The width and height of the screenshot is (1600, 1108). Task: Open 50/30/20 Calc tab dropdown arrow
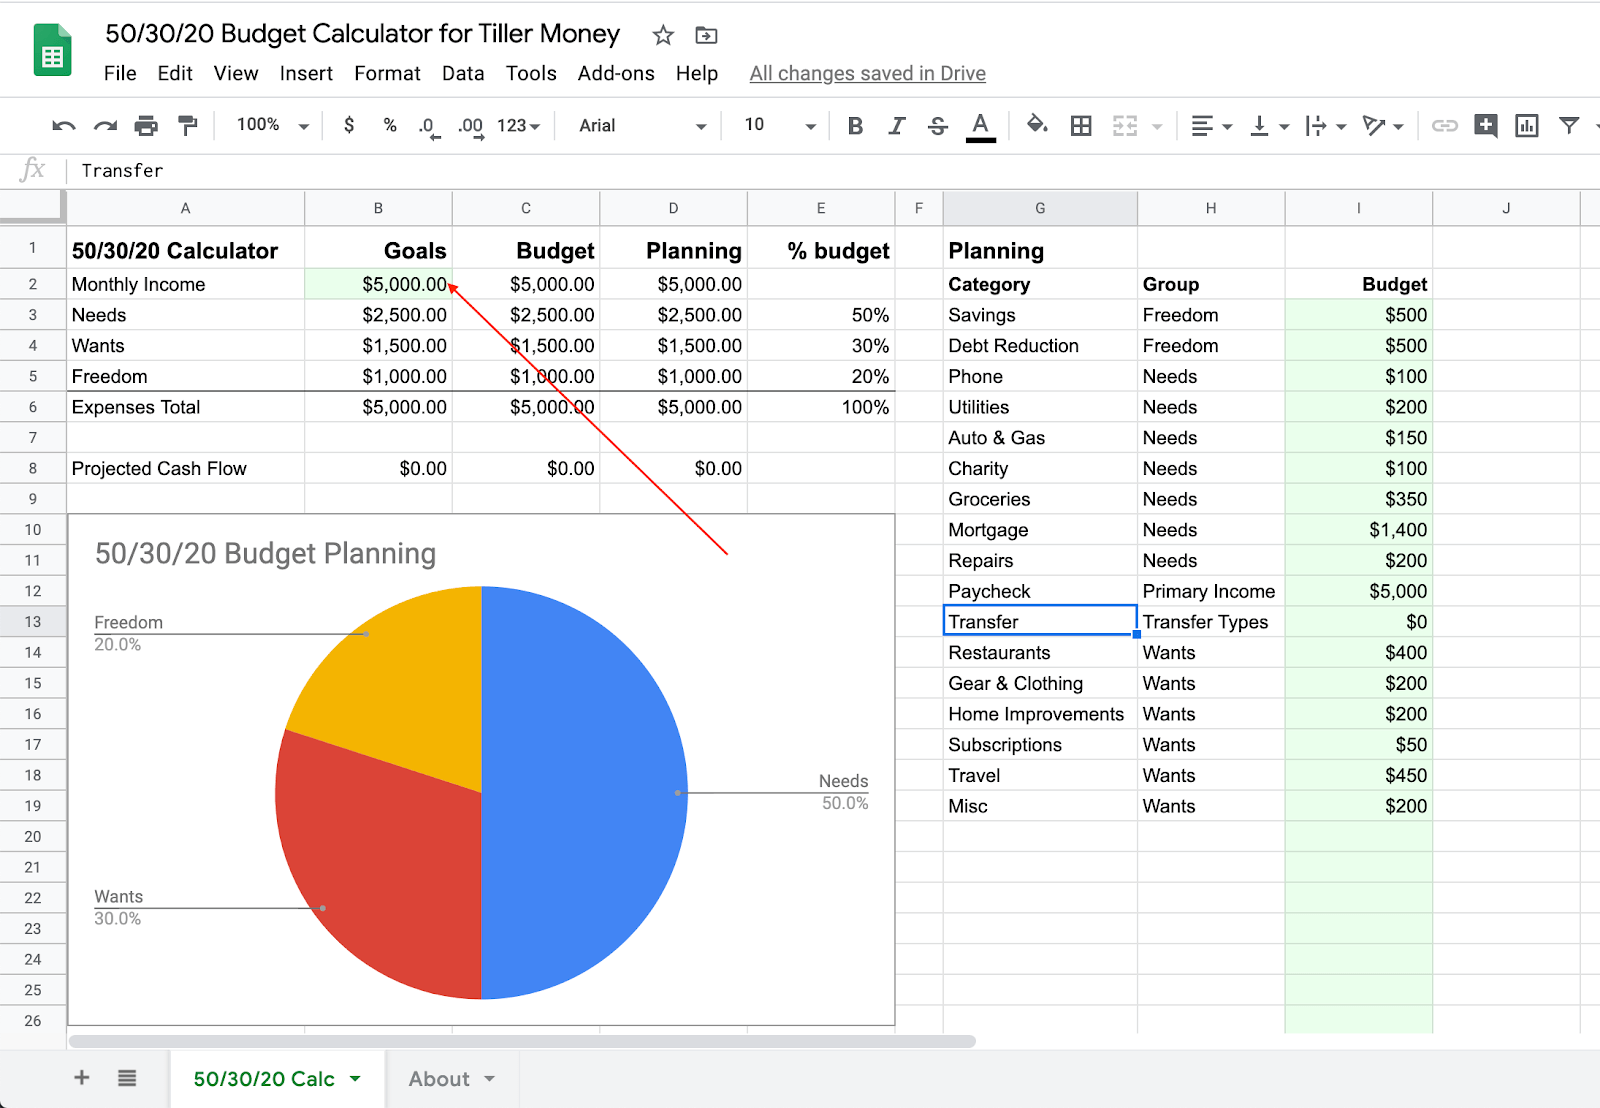click(355, 1079)
